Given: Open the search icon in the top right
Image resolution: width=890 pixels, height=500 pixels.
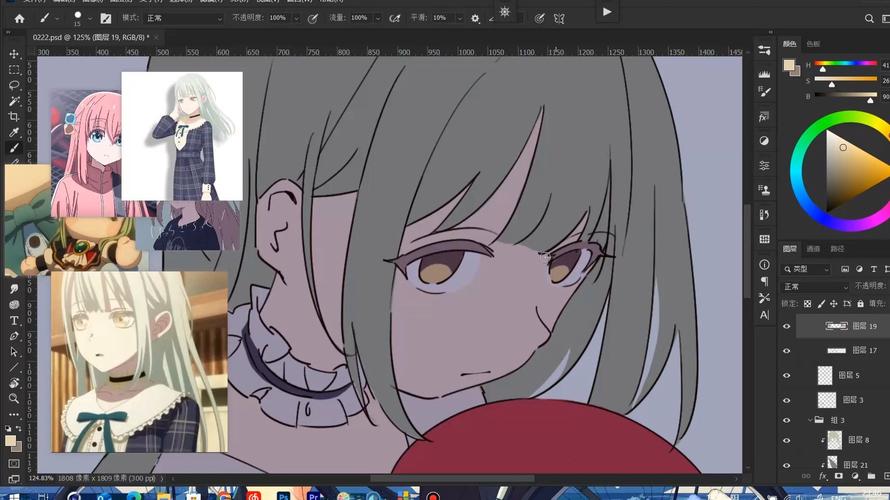Looking at the screenshot, I should click(x=869, y=18).
